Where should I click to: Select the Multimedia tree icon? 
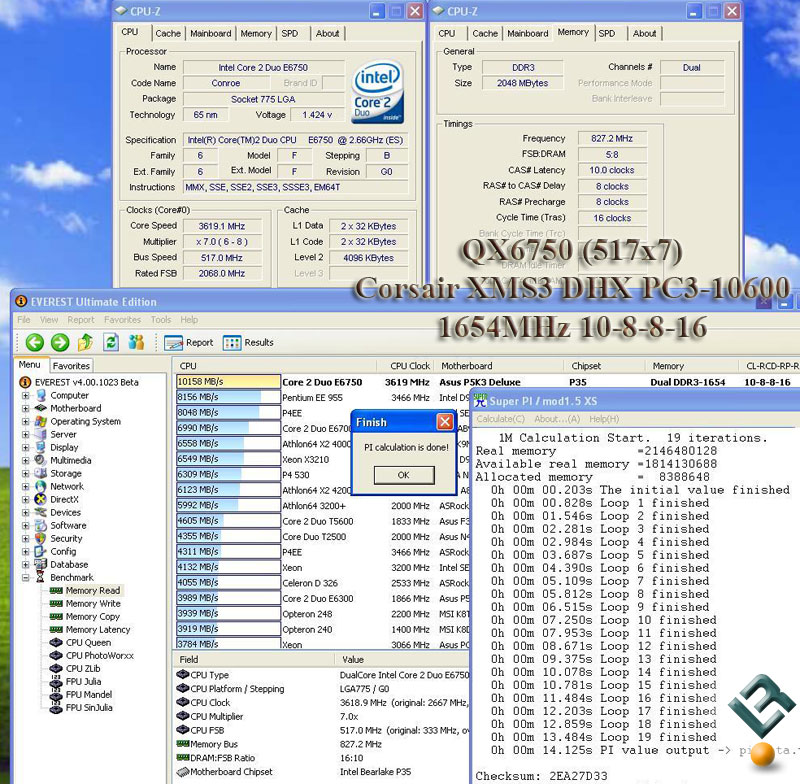pos(41,460)
